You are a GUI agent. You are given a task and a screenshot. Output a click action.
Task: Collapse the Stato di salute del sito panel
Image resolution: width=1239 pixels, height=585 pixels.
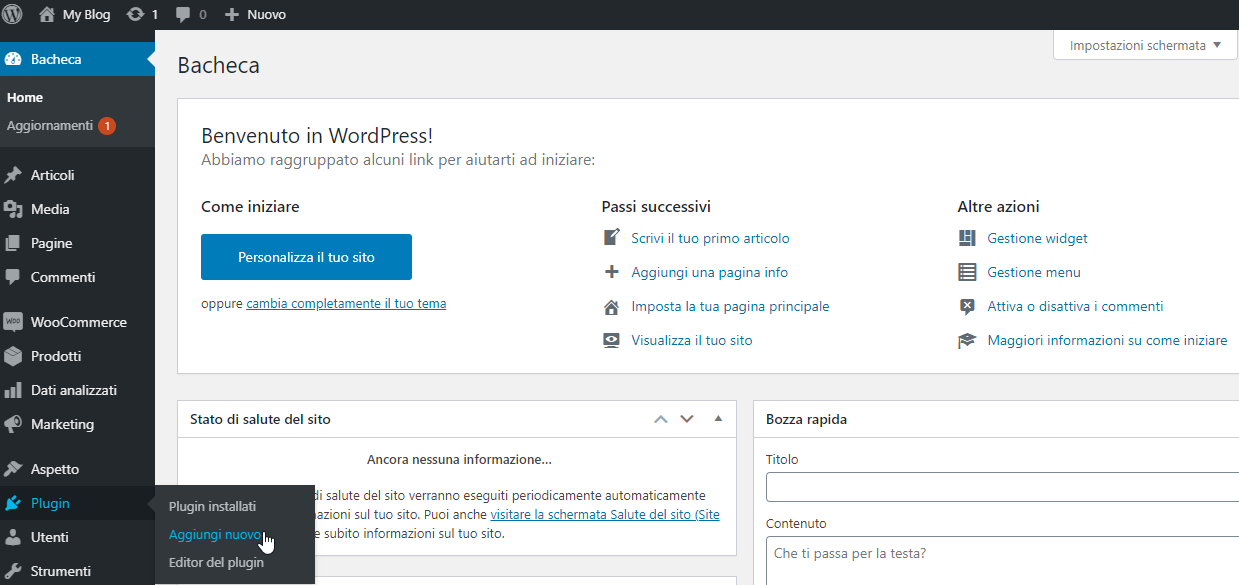[718, 419]
